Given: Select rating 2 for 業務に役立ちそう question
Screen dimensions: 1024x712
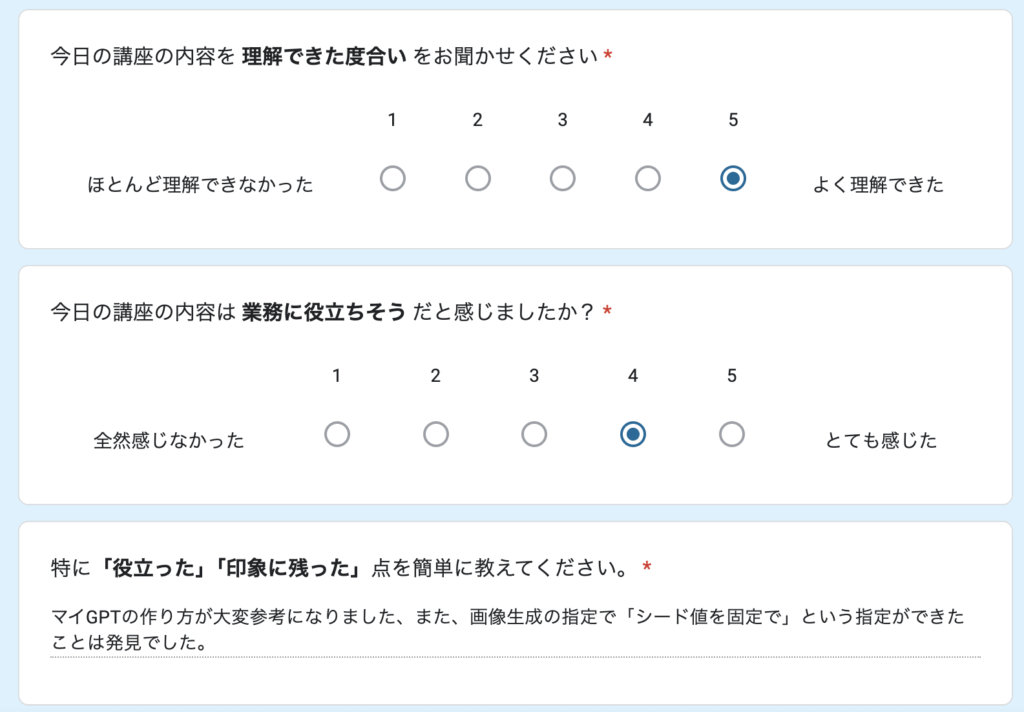Looking at the screenshot, I should pyautogui.click(x=435, y=434).
